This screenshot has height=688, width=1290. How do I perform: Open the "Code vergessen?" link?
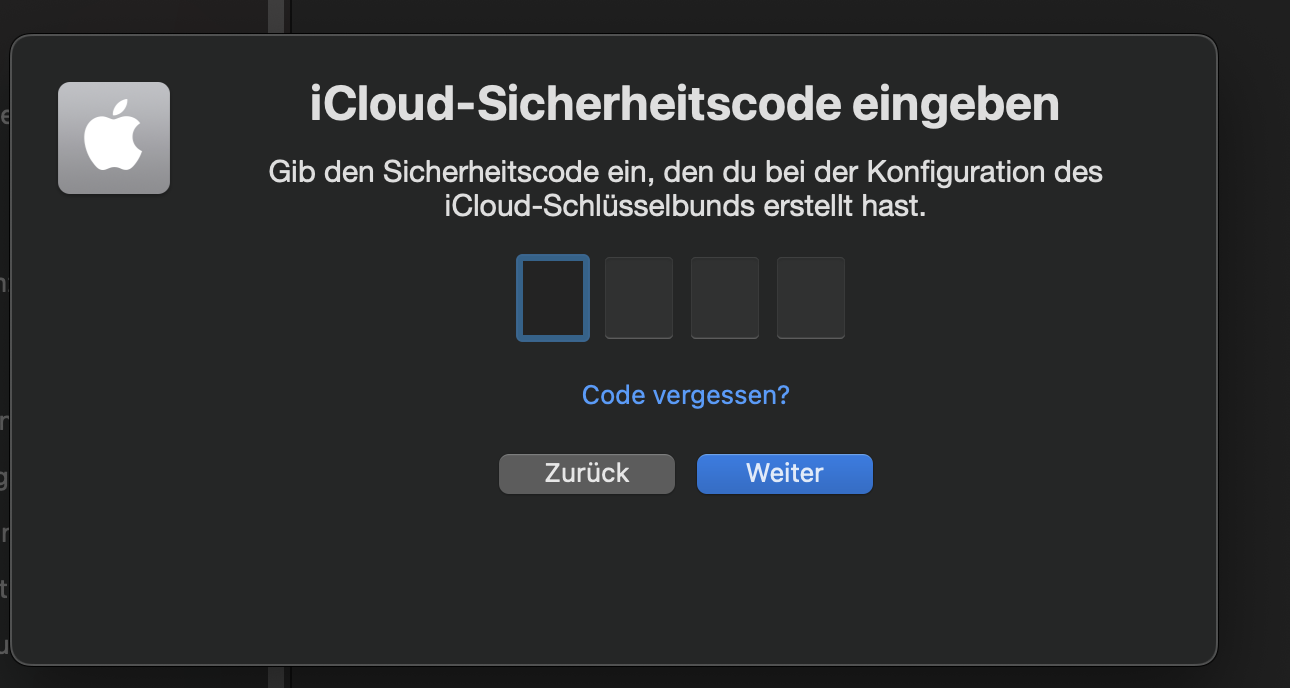coord(685,395)
